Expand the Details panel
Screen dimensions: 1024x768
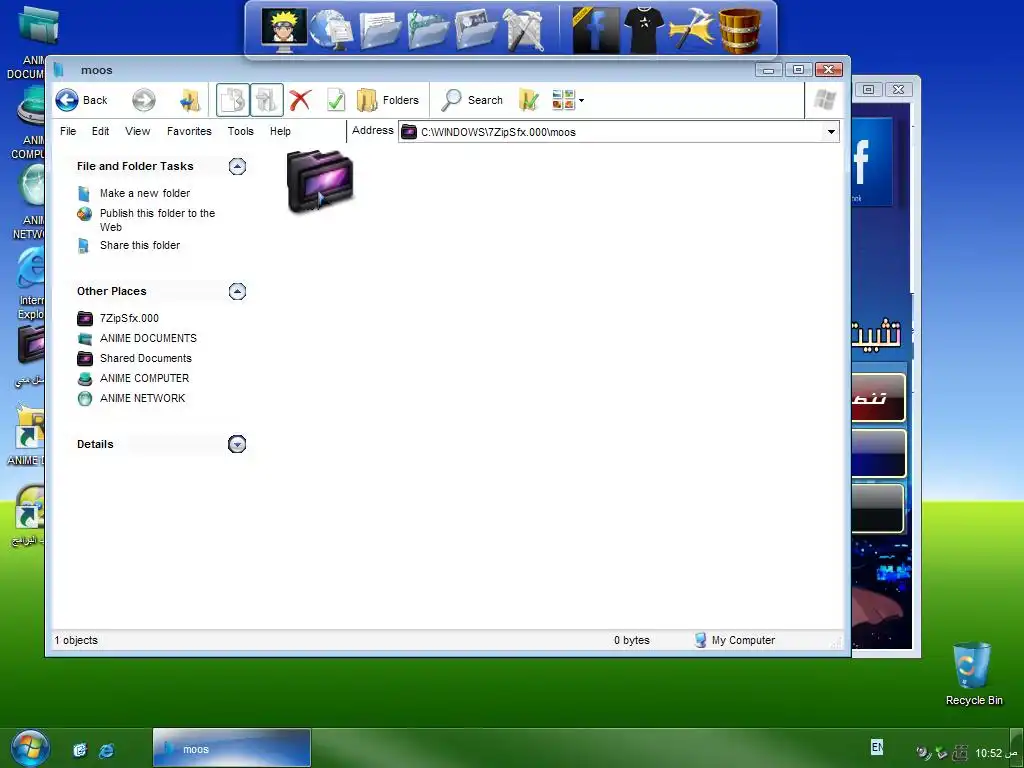click(237, 444)
